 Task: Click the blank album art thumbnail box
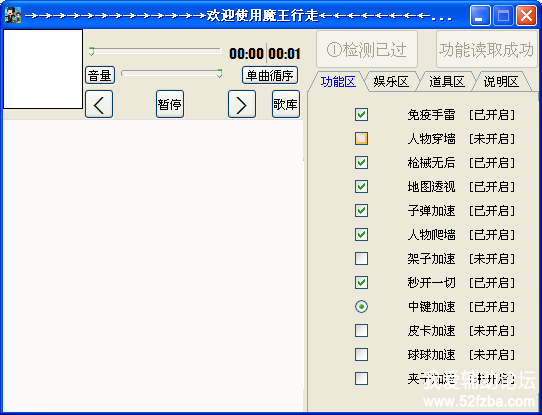[x=43, y=69]
